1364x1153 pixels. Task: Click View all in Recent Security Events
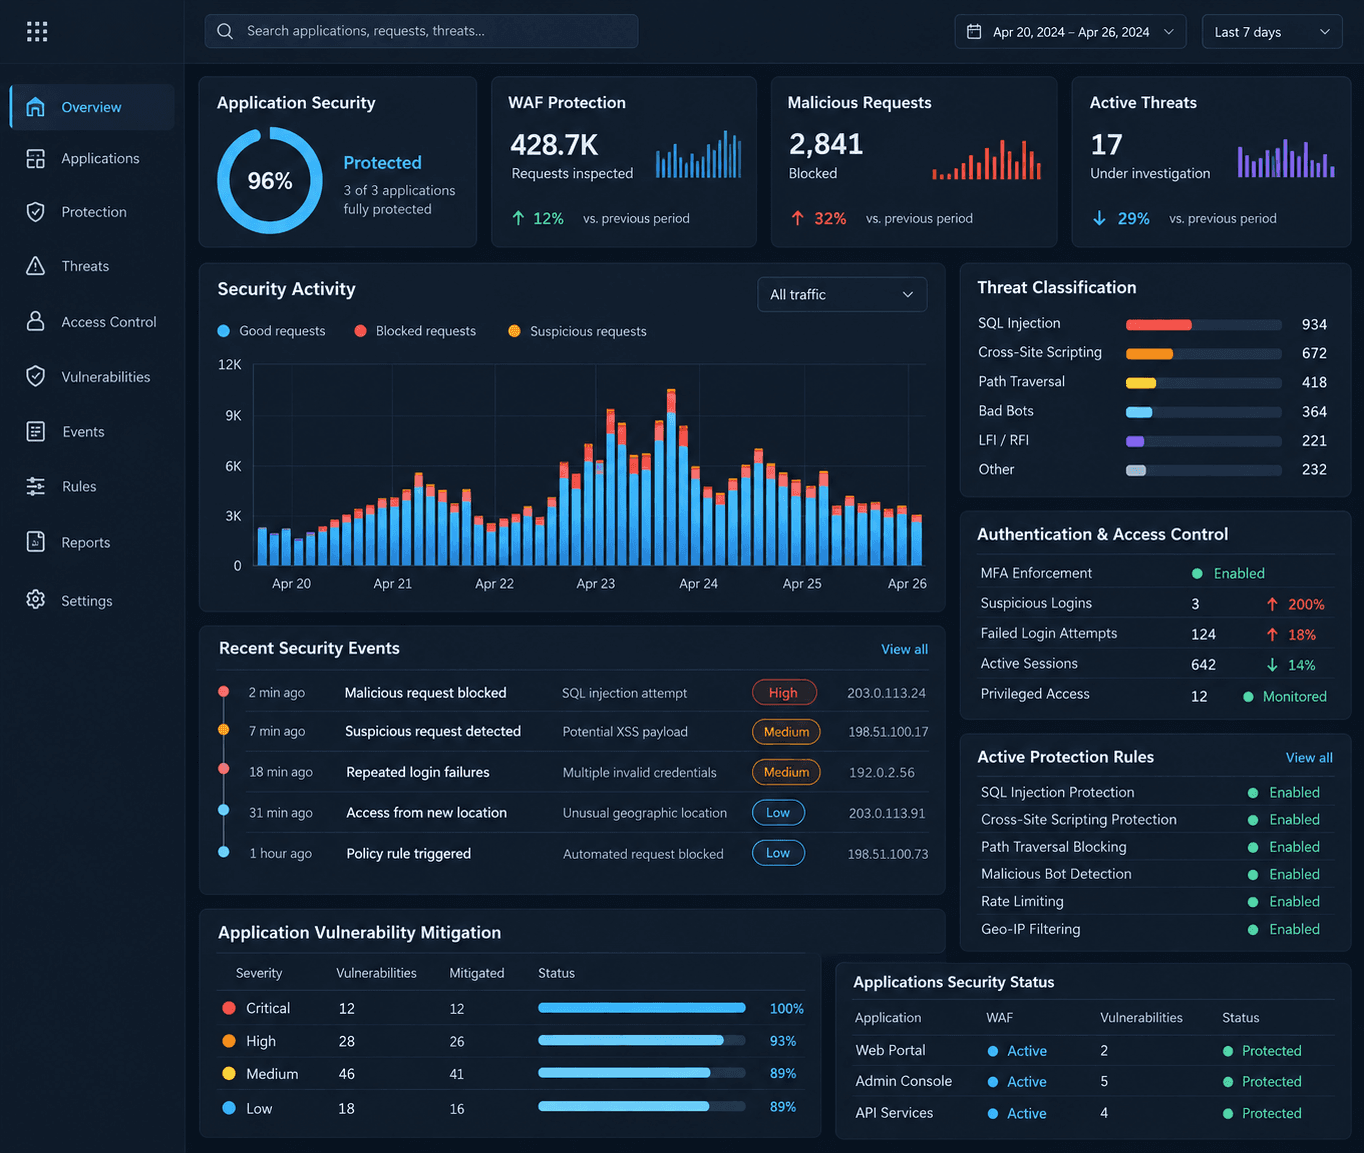click(x=904, y=649)
